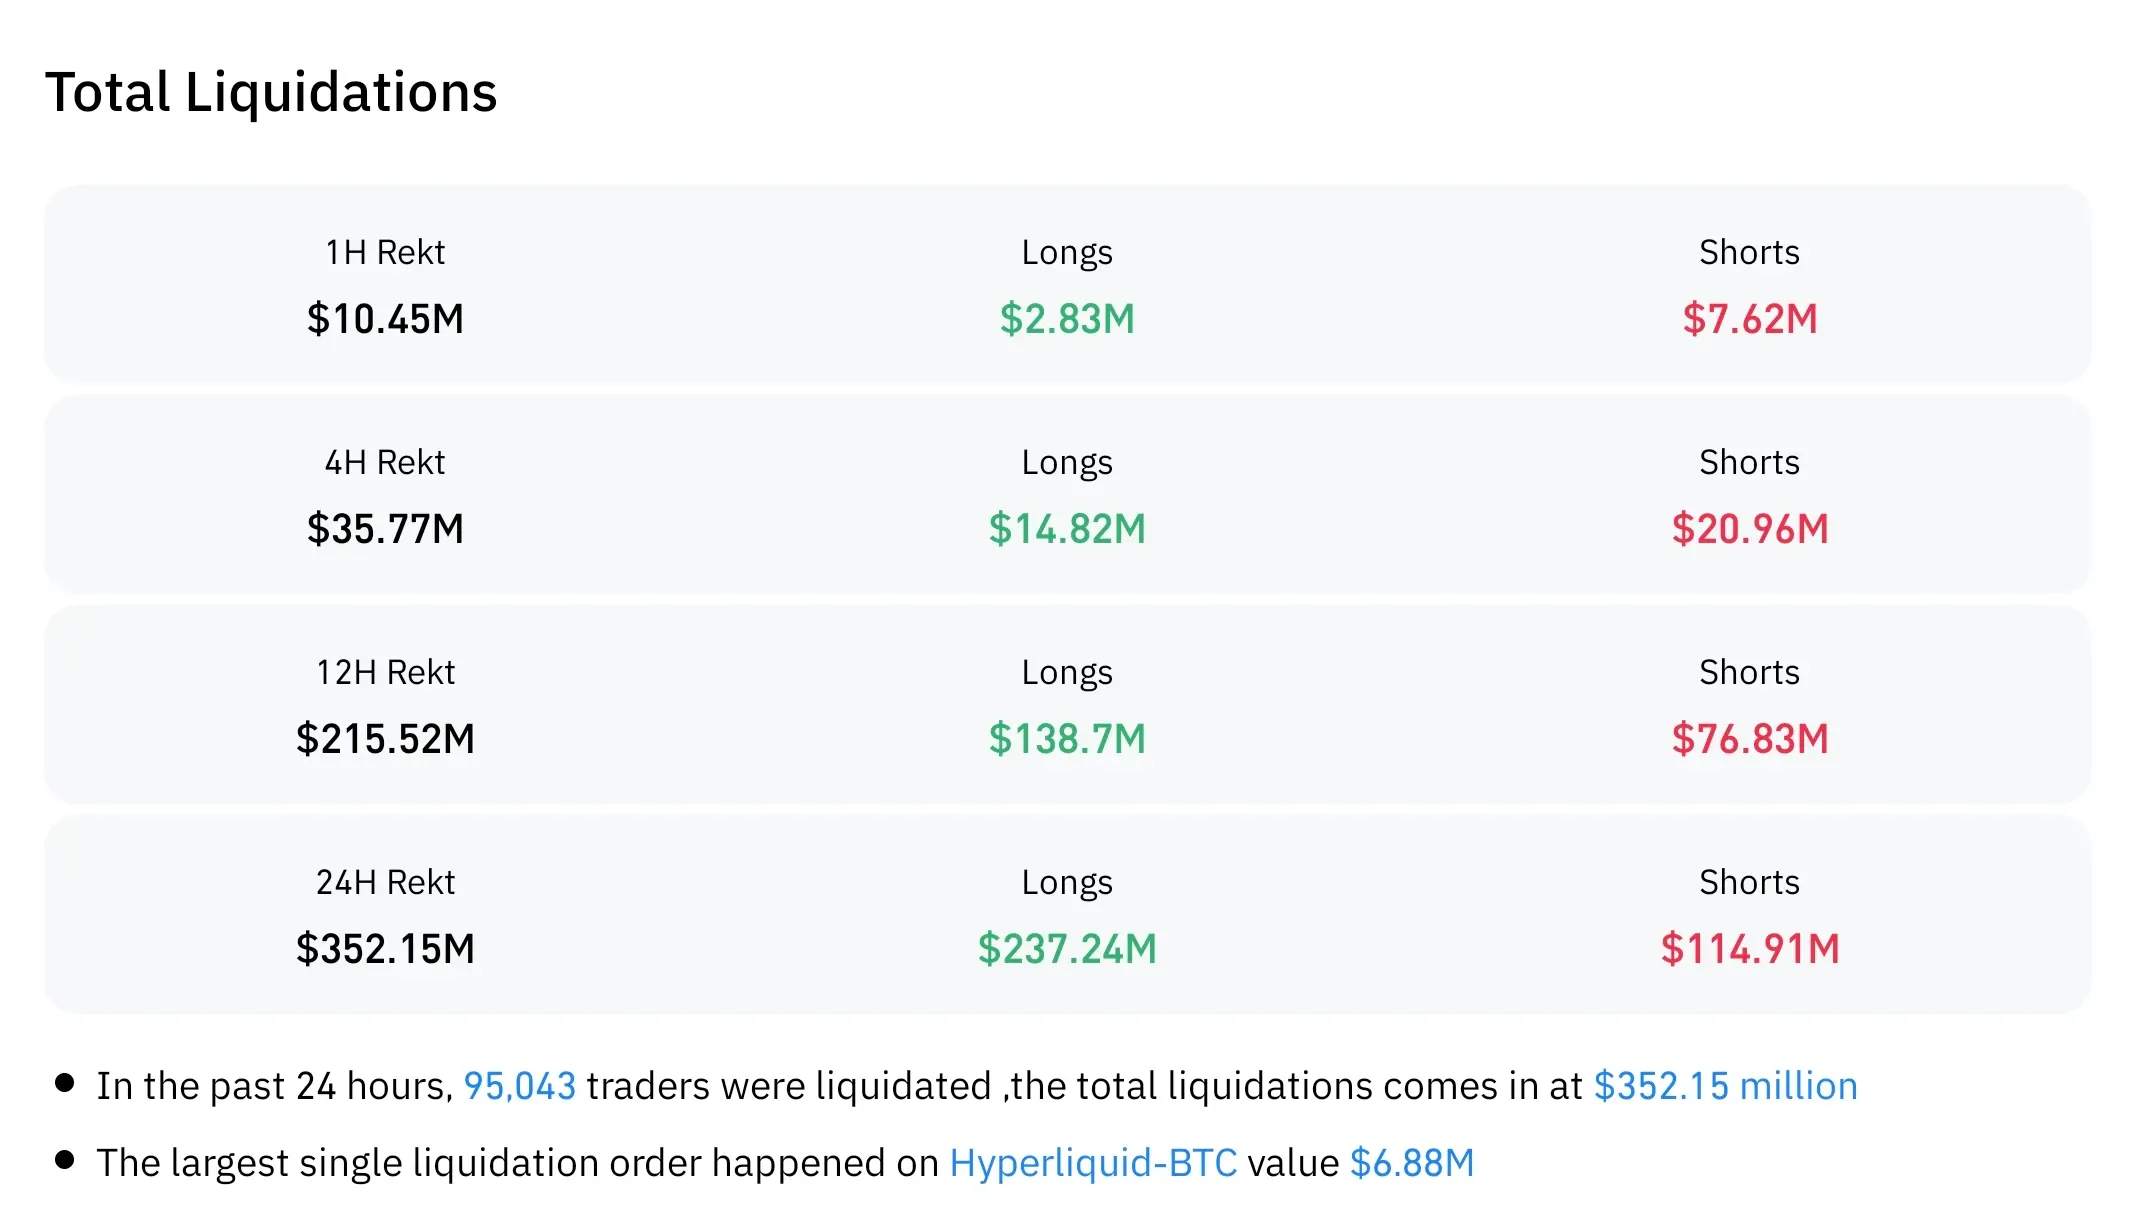2136x1218 pixels.
Task: Click the "1H Rekt" label
Action: 385,252
